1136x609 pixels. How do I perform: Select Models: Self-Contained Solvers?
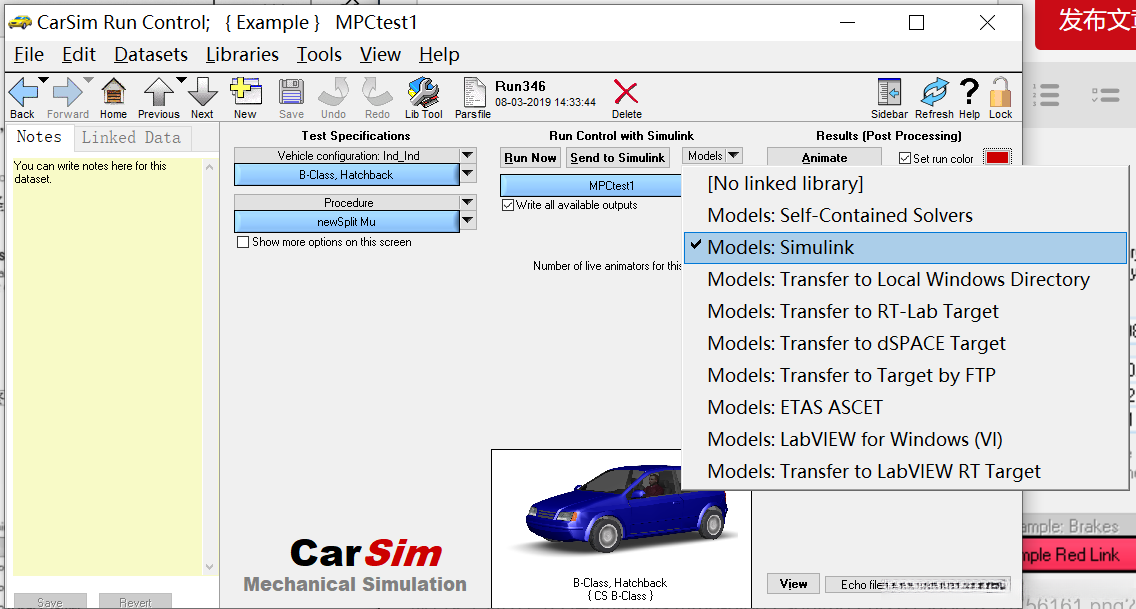pyautogui.click(x=906, y=216)
